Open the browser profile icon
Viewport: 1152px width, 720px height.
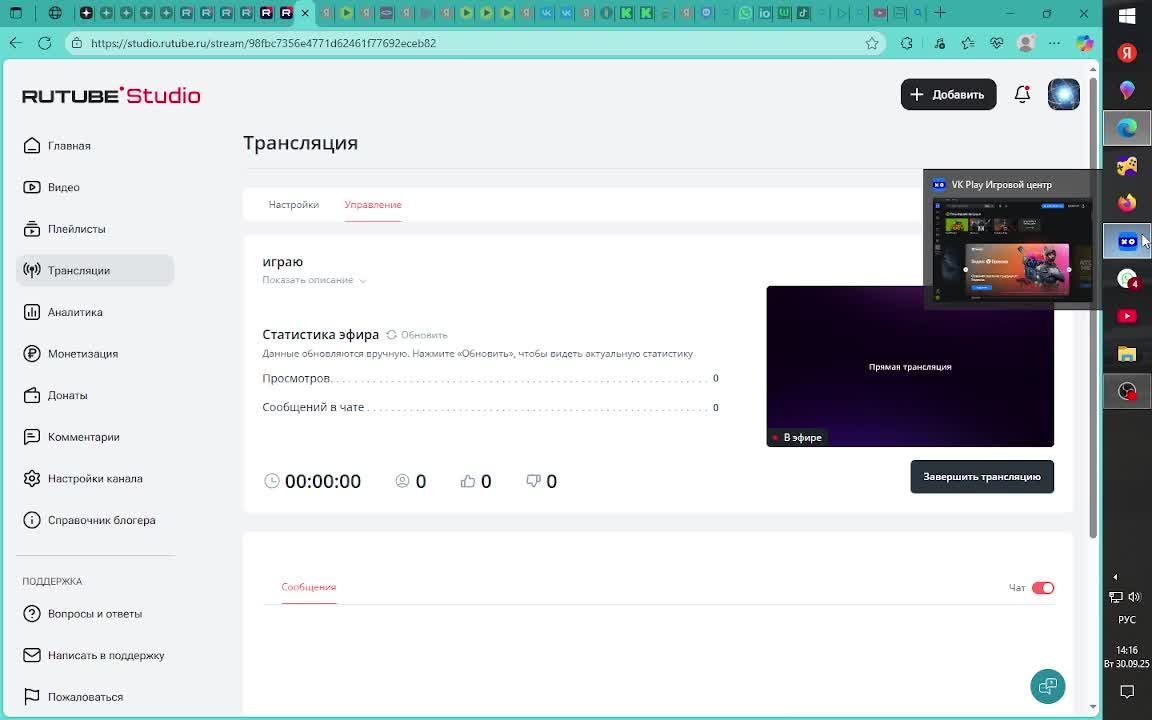click(x=1026, y=43)
